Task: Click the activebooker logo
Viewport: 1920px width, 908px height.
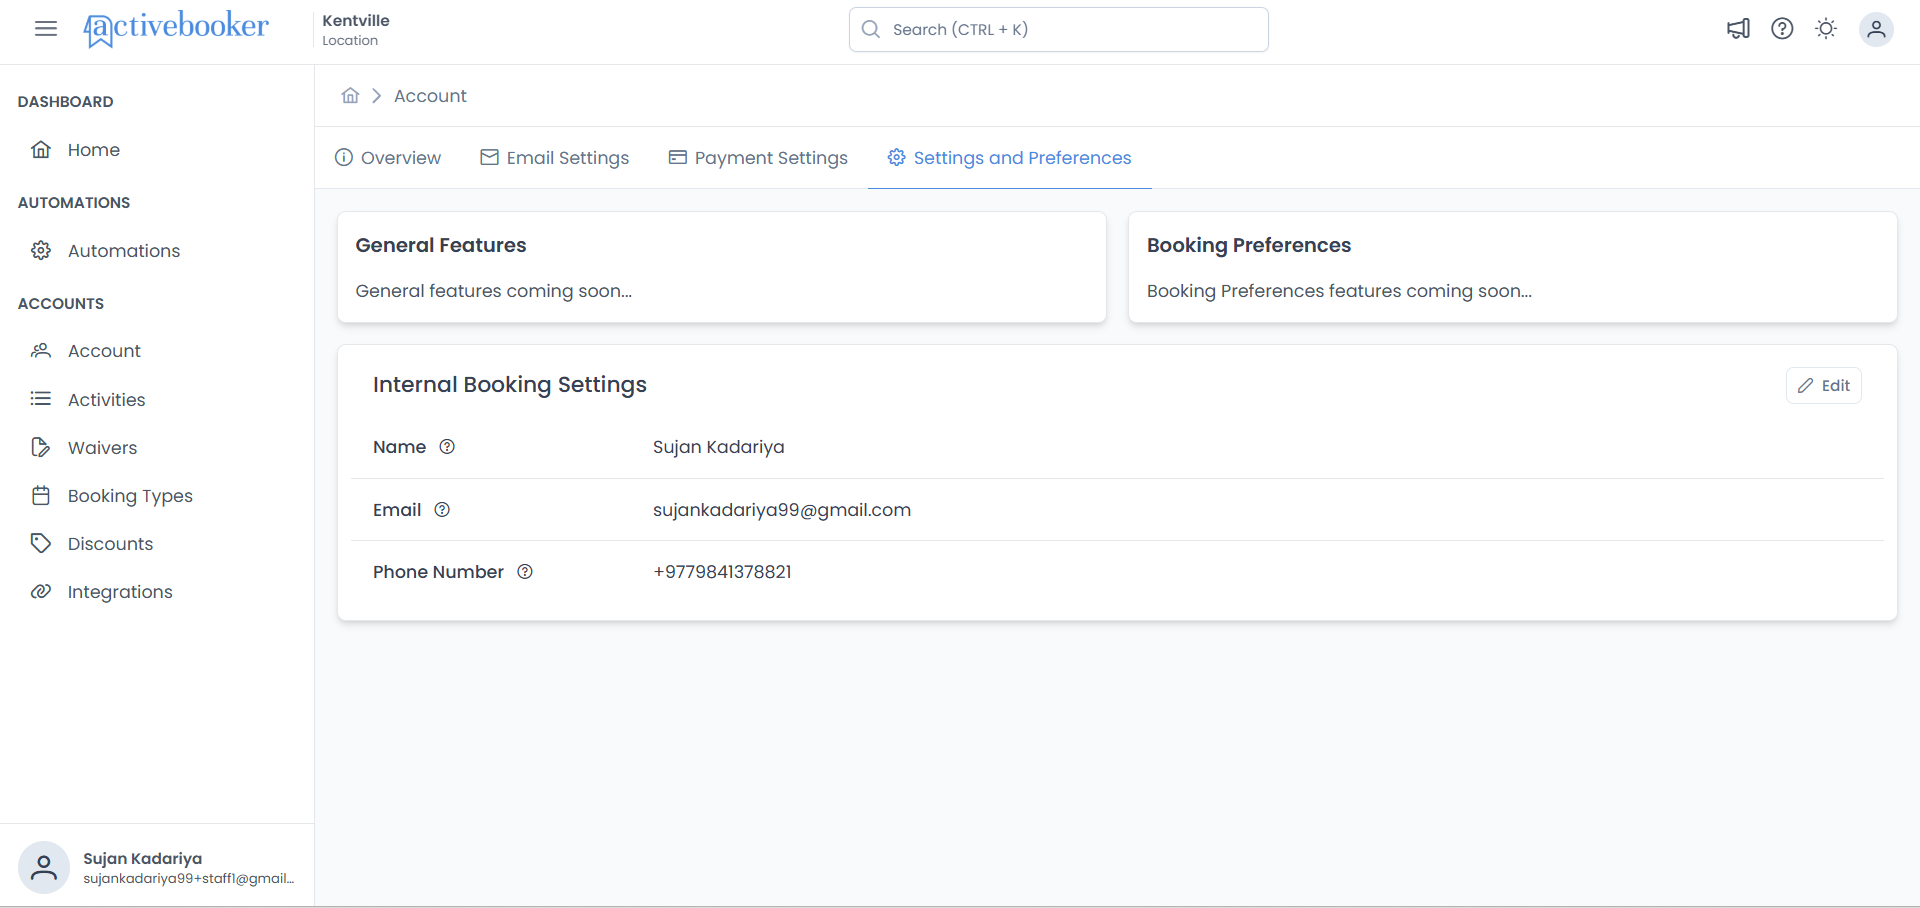Action: pyautogui.click(x=176, y=28)
